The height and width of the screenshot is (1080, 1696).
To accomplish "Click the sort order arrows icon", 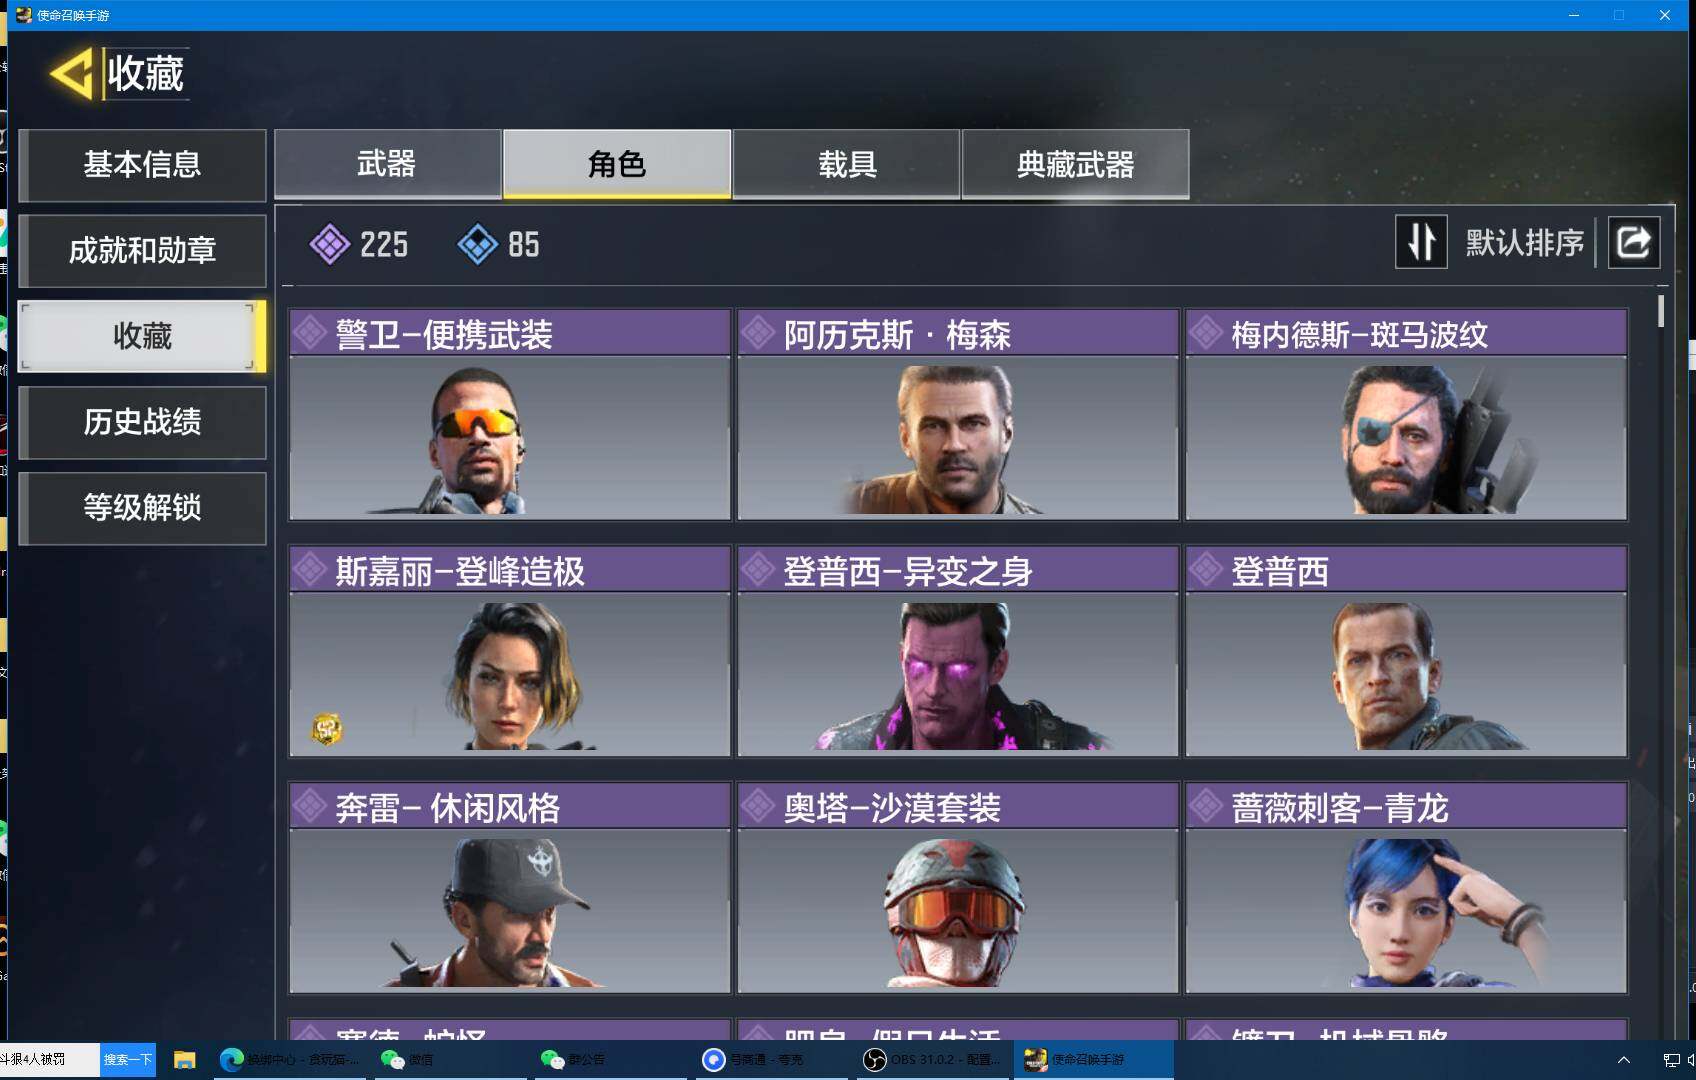I will (x=1421, y=242).
